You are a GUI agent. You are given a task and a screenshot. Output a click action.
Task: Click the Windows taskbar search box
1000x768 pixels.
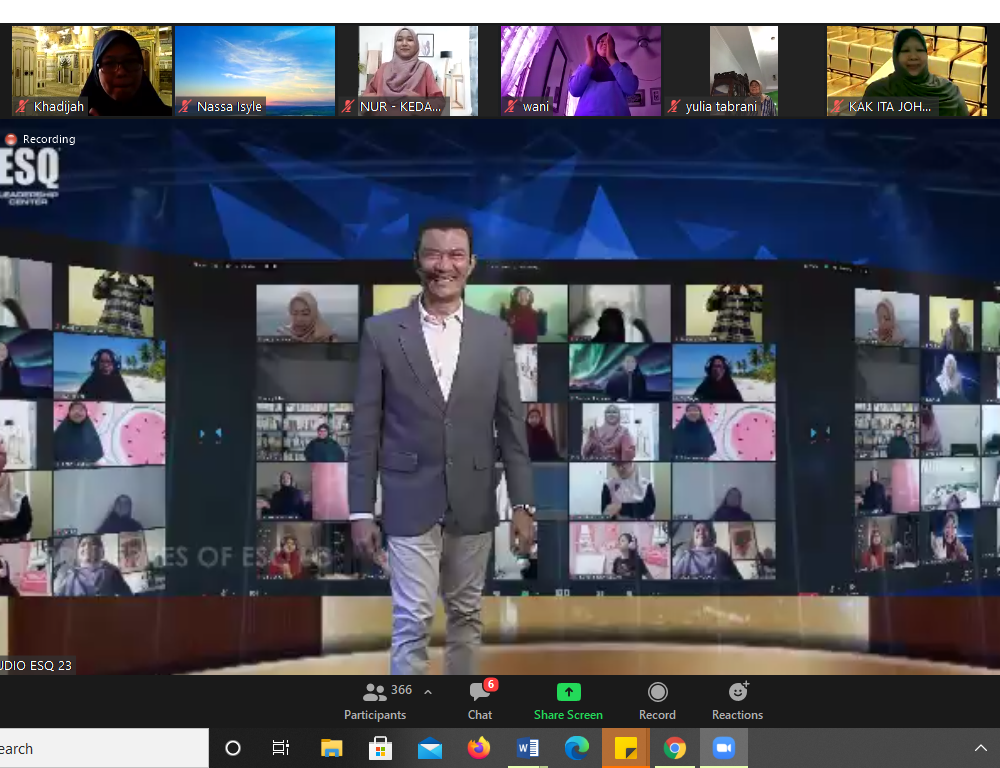[100, 748]
